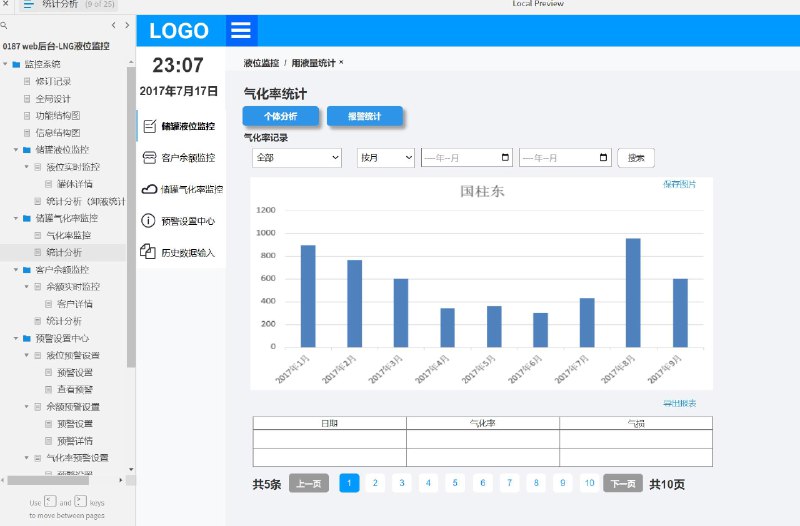Click the 保存图片 link
800x526 pixels.
(x=679, y=184)
